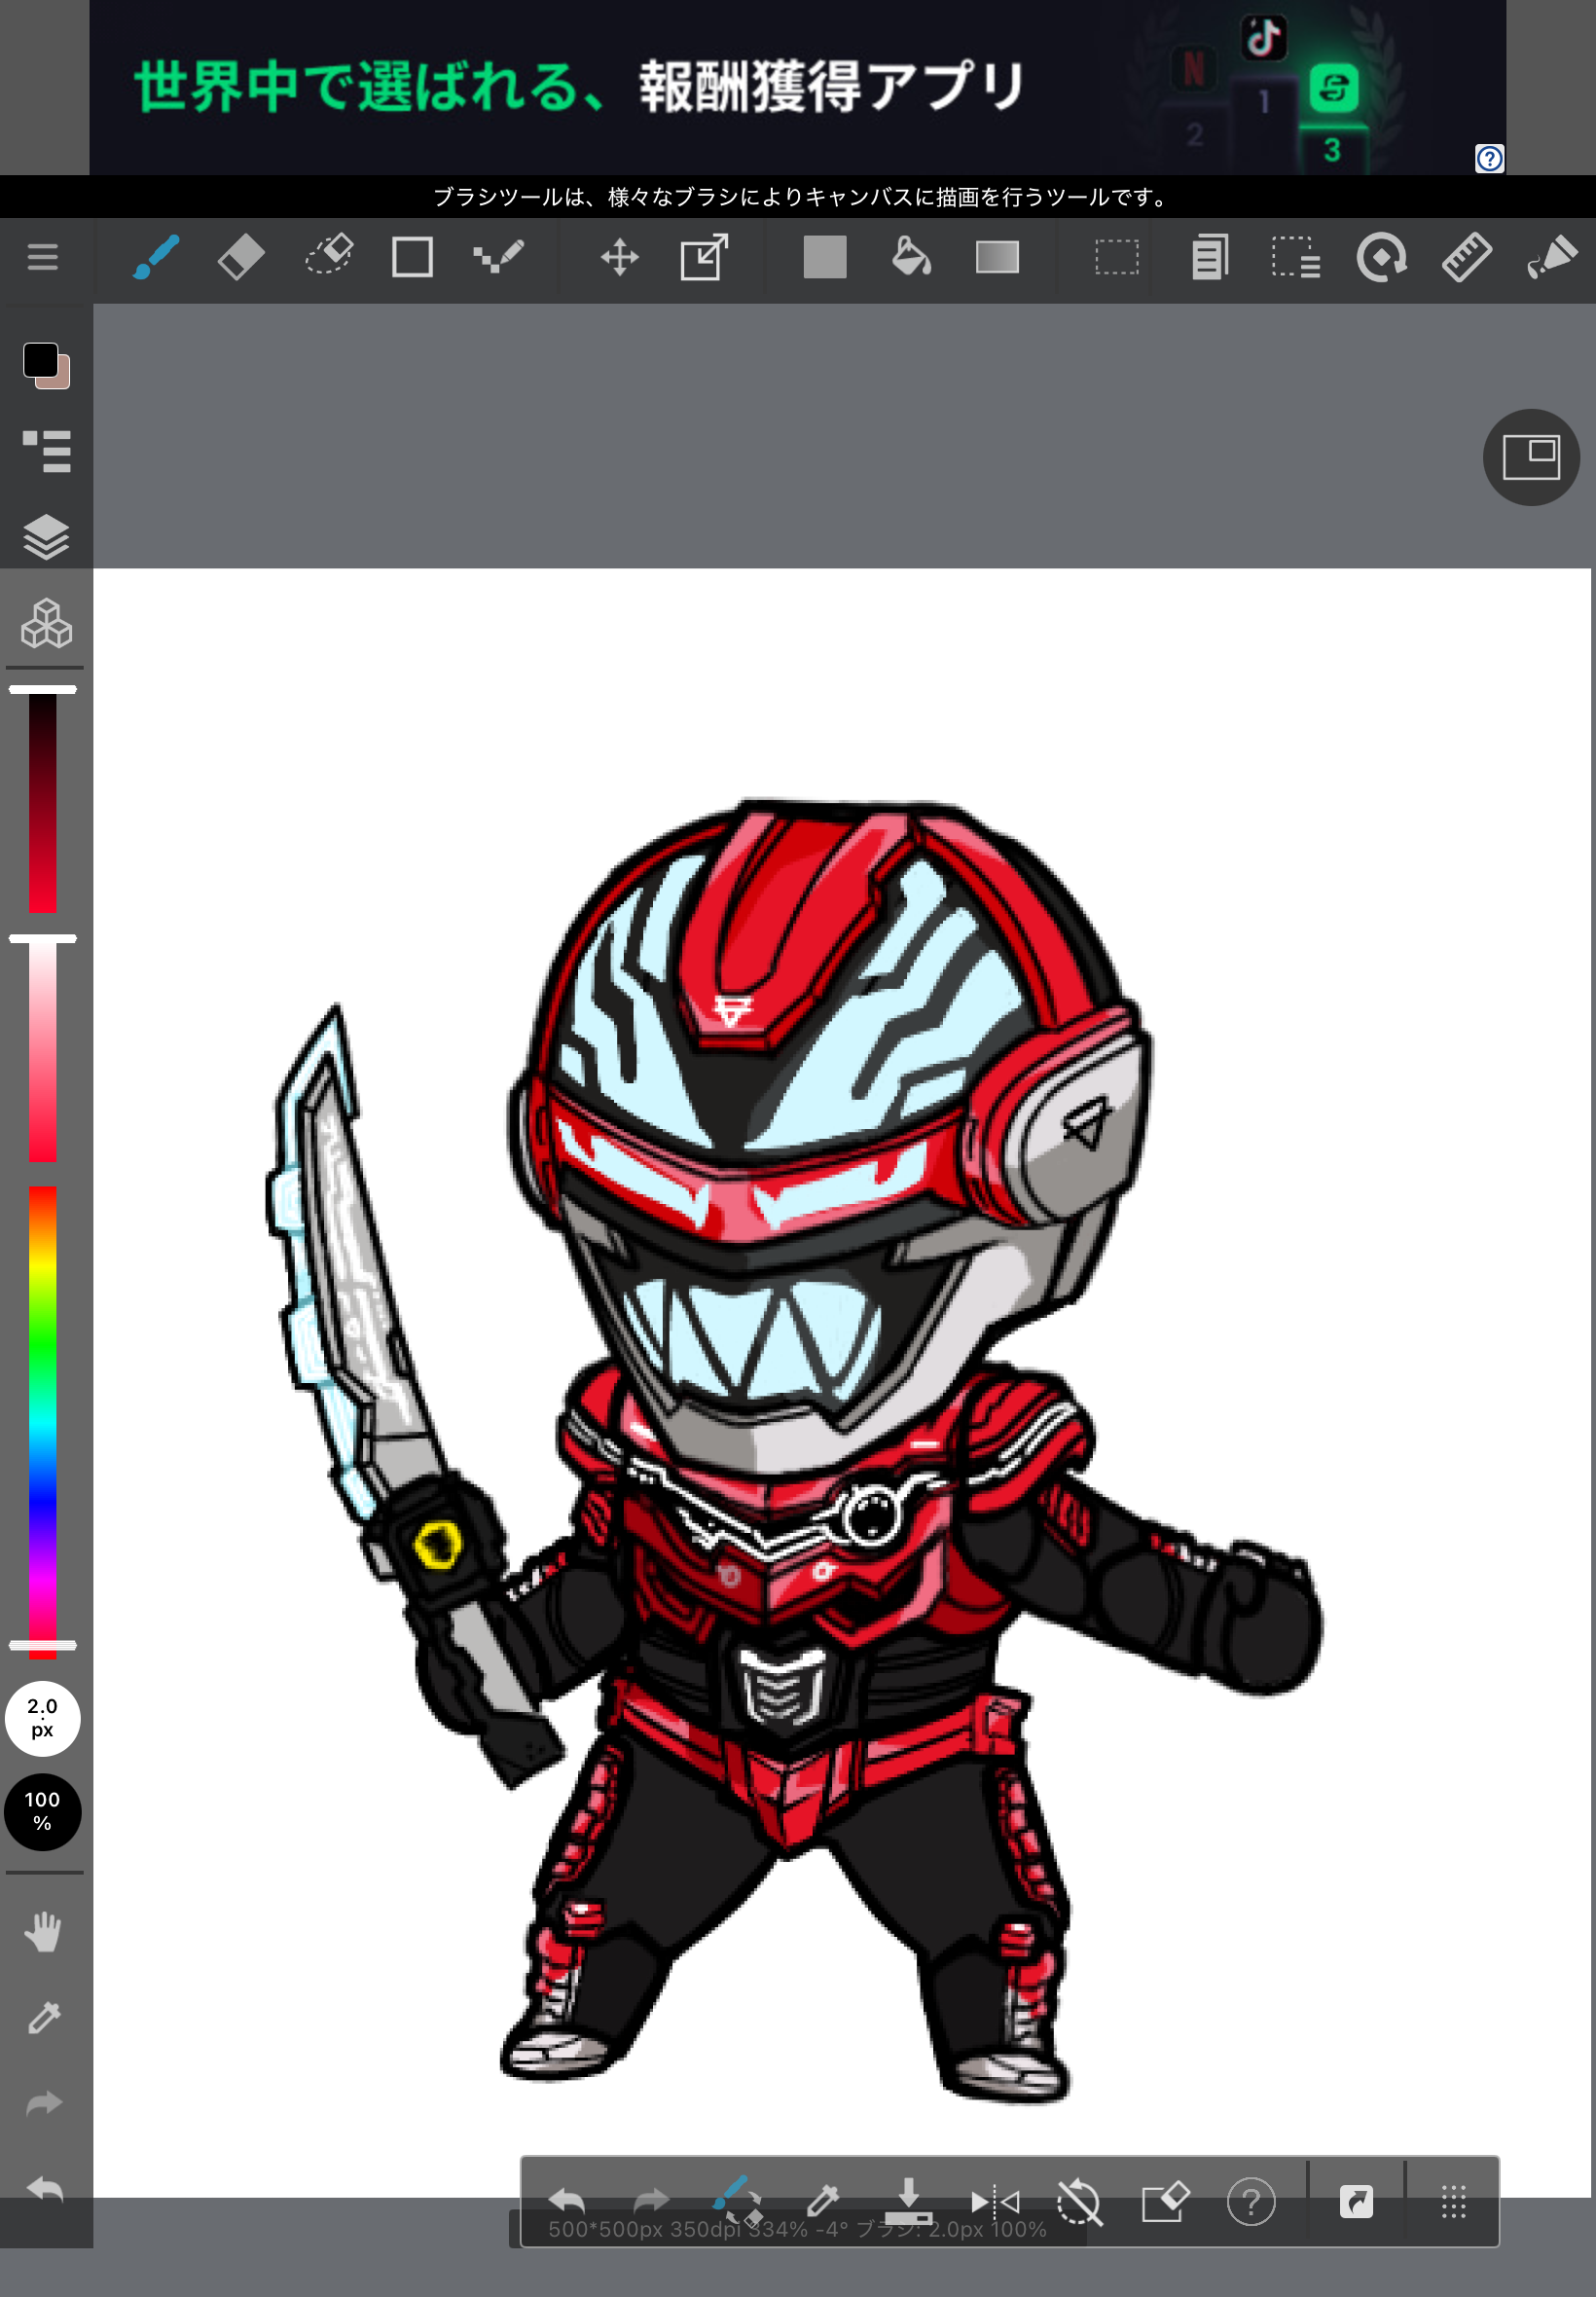Open the Layers panel from sidebar
1596x2297 pixels.
coord(46,537)
